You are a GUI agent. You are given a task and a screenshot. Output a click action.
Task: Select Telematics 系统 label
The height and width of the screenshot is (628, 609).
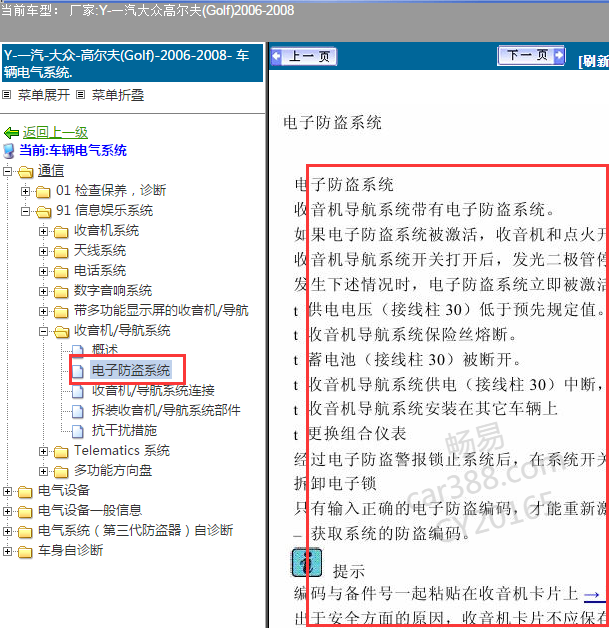[x=122, y=451]
